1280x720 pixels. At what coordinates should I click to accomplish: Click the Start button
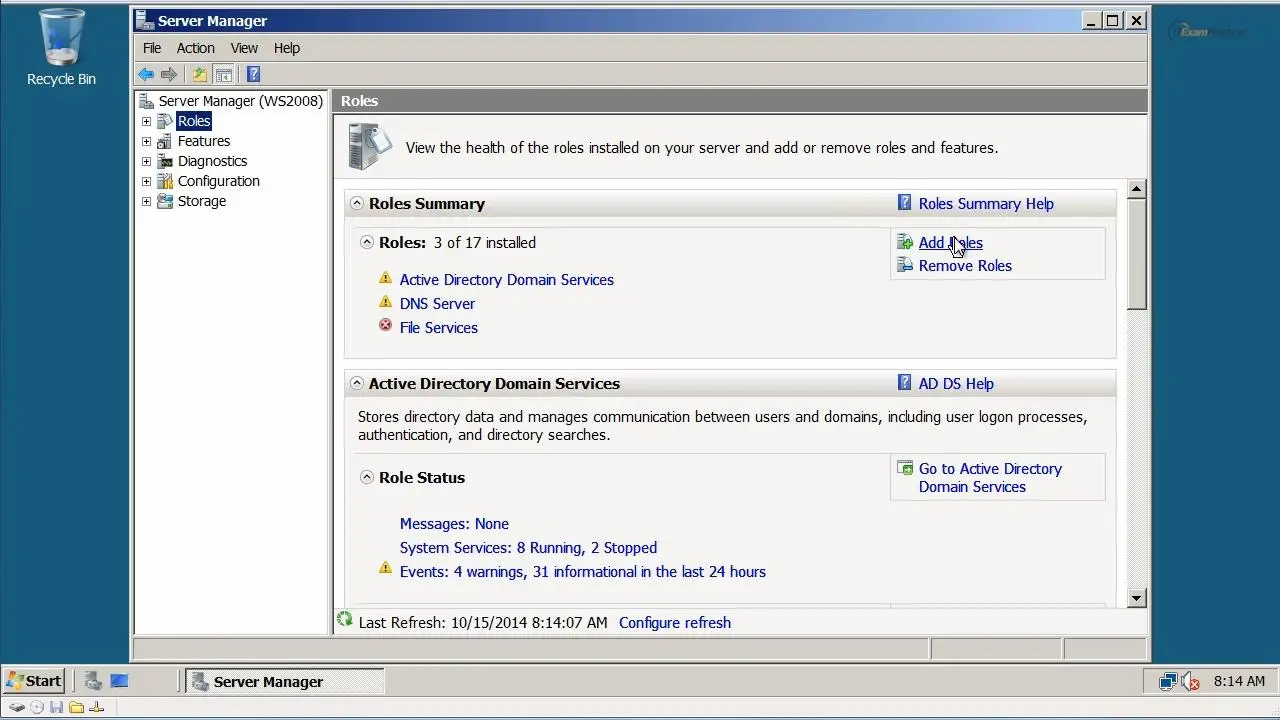tap(34, 681)
